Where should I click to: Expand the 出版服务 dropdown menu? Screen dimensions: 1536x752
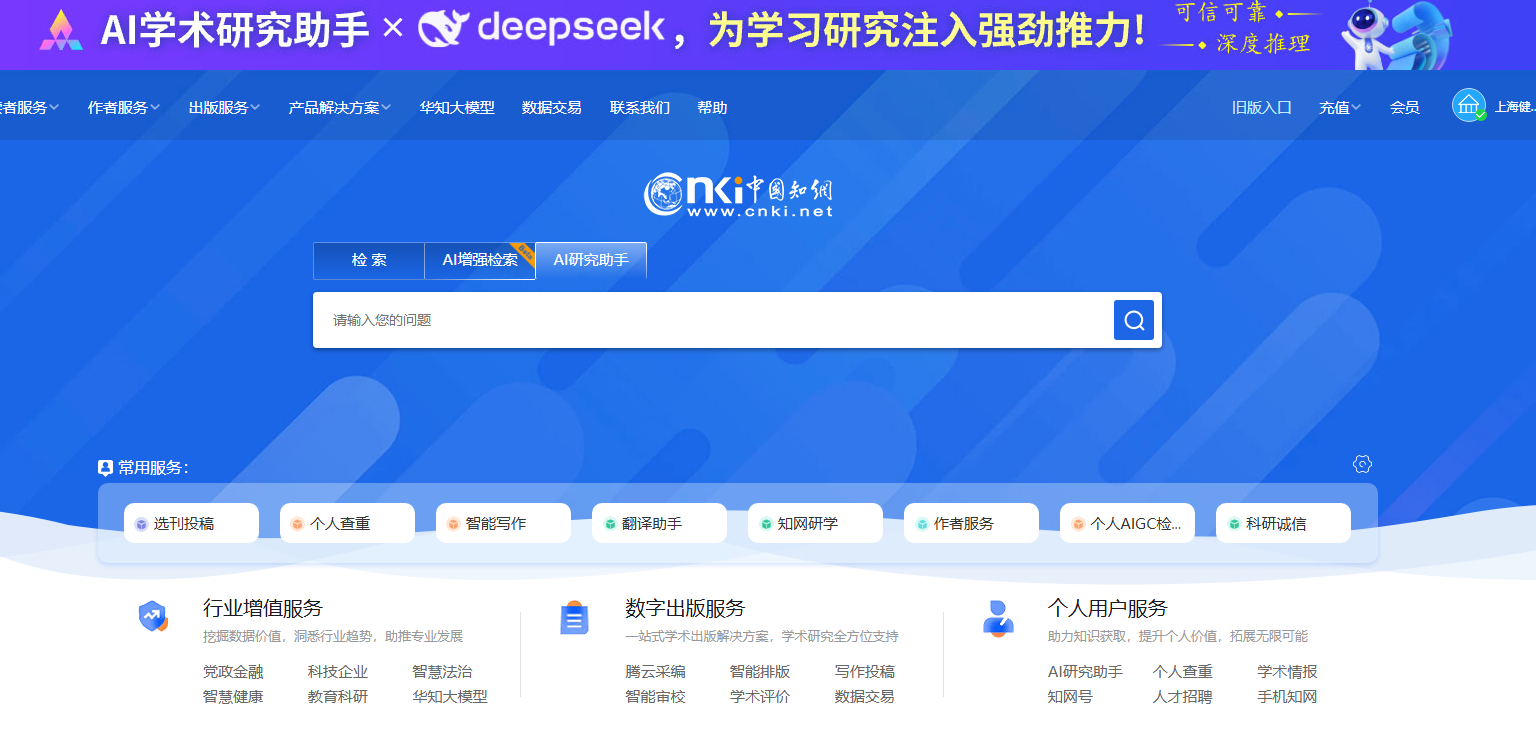[224, 108]
